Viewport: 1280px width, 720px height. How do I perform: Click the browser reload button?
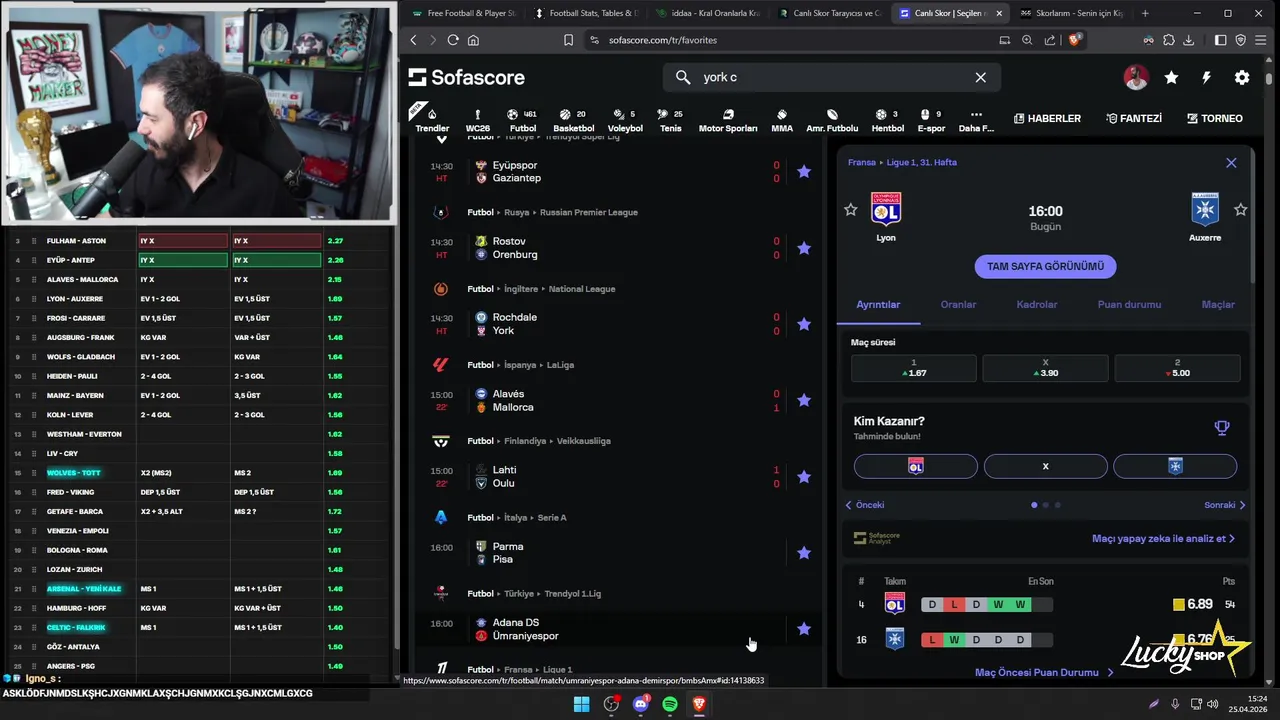(x=453, y=40)
